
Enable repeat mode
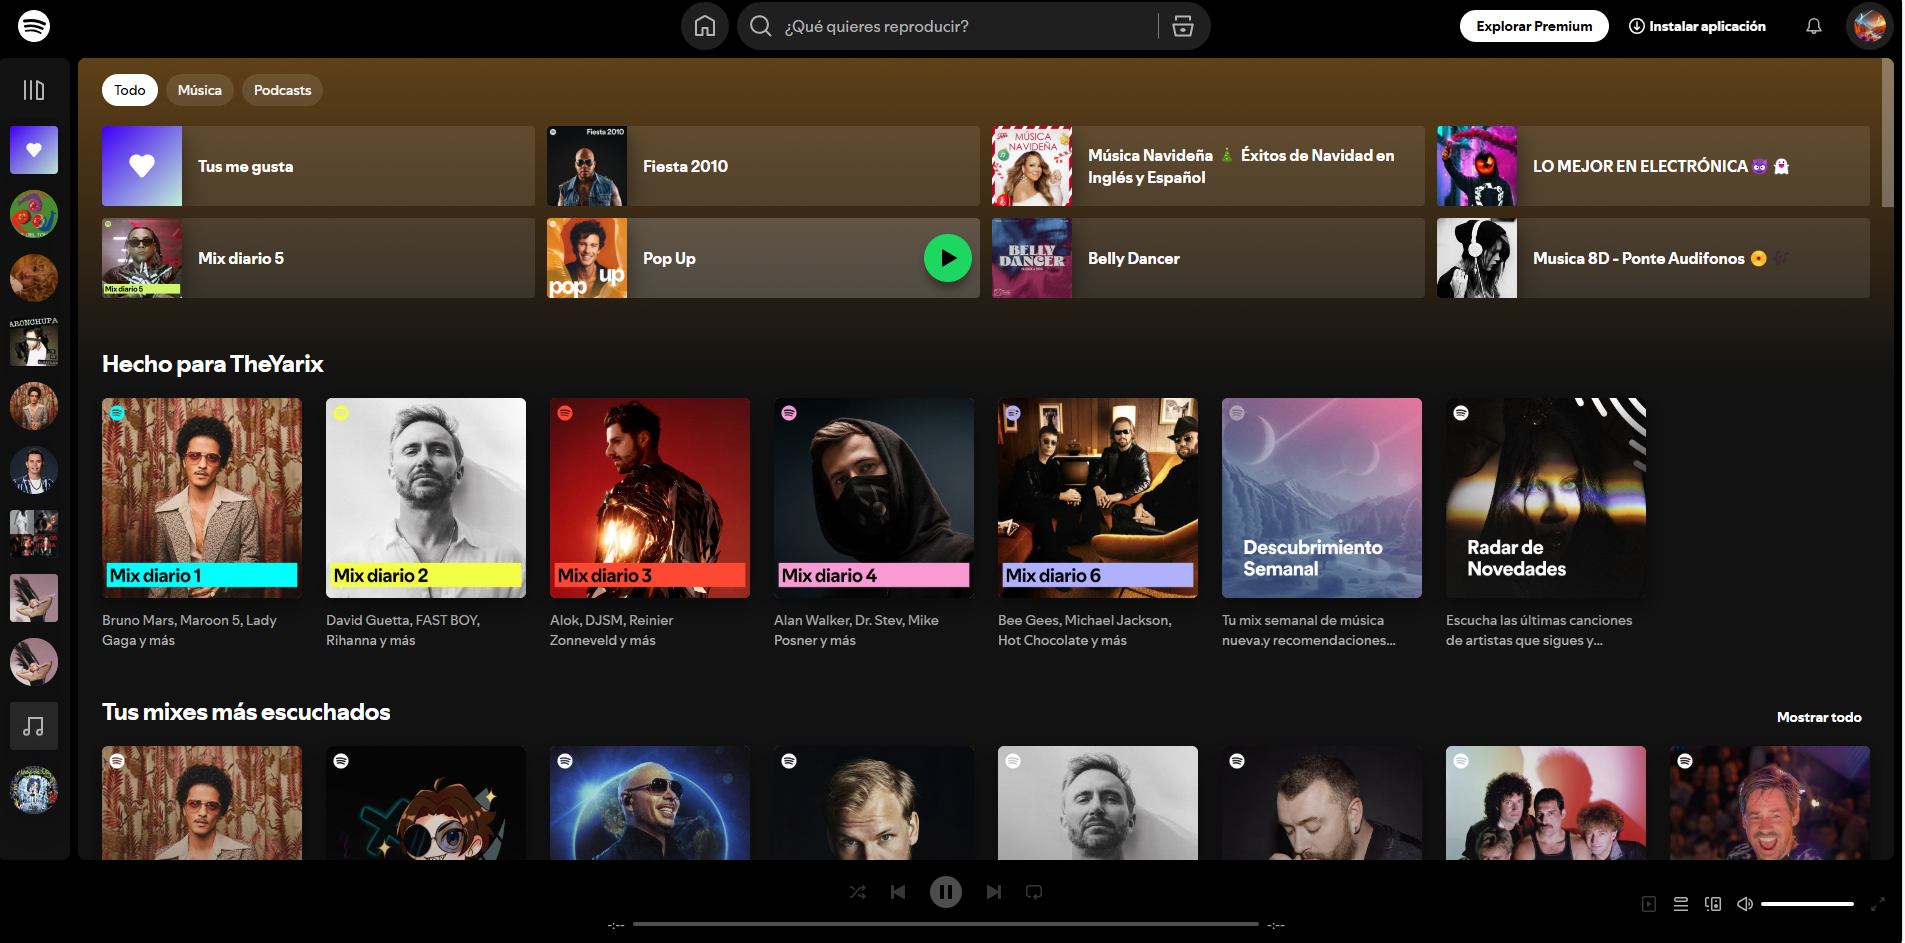point(1033,891)
